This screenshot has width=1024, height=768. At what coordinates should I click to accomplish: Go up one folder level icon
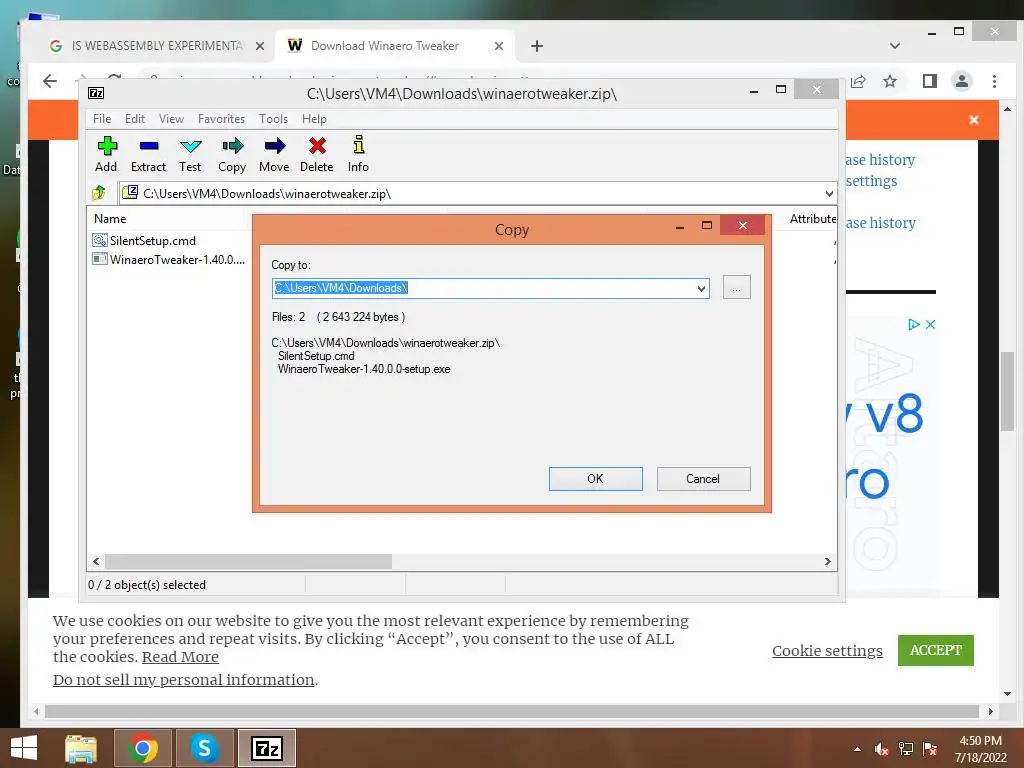(x=99, y=193)
